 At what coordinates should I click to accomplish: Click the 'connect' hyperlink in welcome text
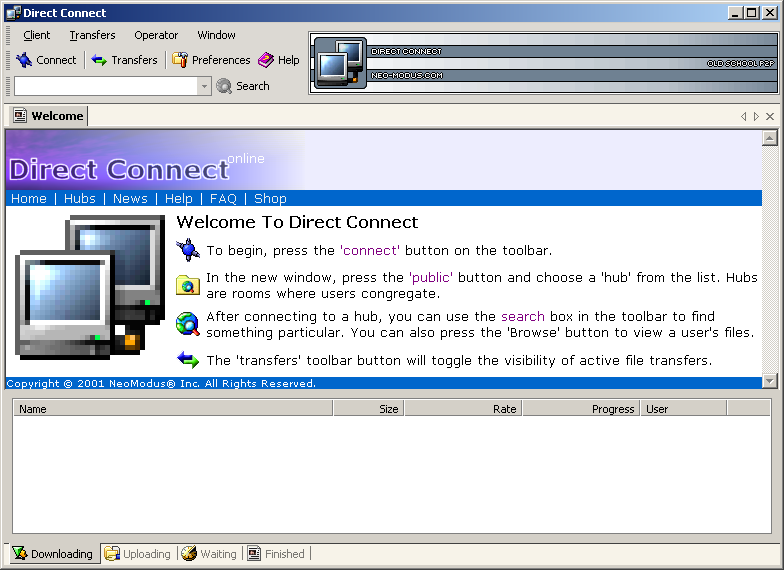370,250
